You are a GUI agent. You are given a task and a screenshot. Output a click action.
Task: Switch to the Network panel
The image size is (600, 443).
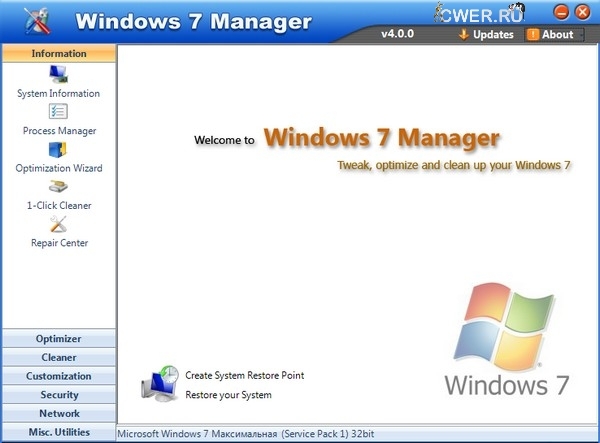(58, 413)
